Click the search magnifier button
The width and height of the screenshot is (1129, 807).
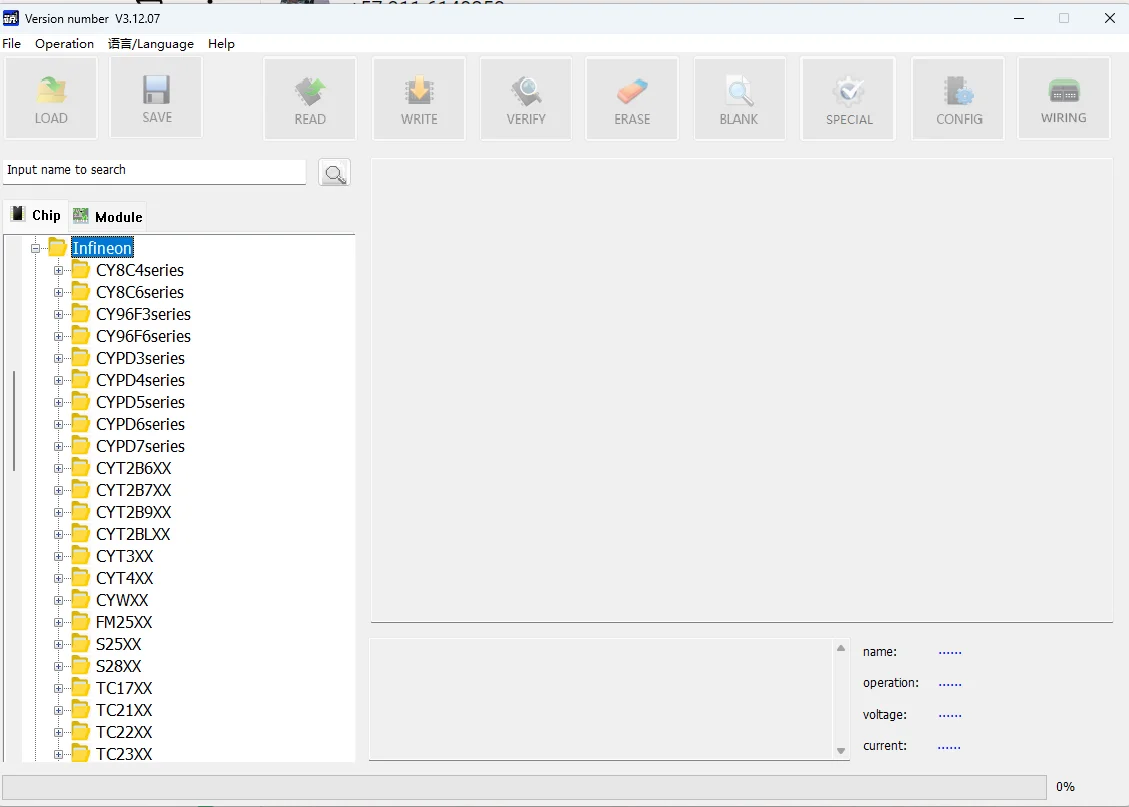335,173
